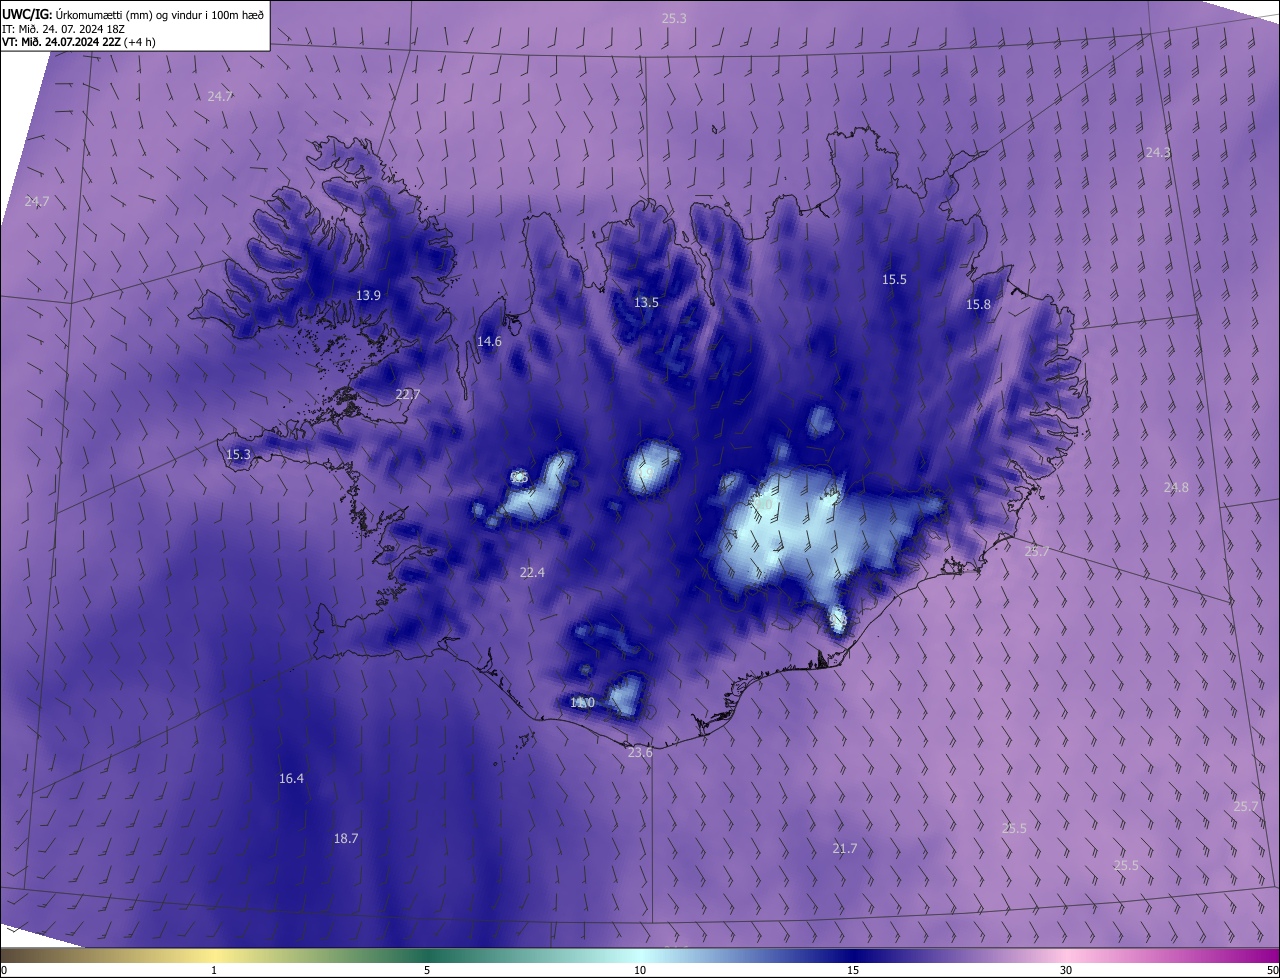Image resolution: width=1280 pixels, height=978 pixels.
Task: Click the 24.8 value east of Iceland
Action: tap(1176, 487)
